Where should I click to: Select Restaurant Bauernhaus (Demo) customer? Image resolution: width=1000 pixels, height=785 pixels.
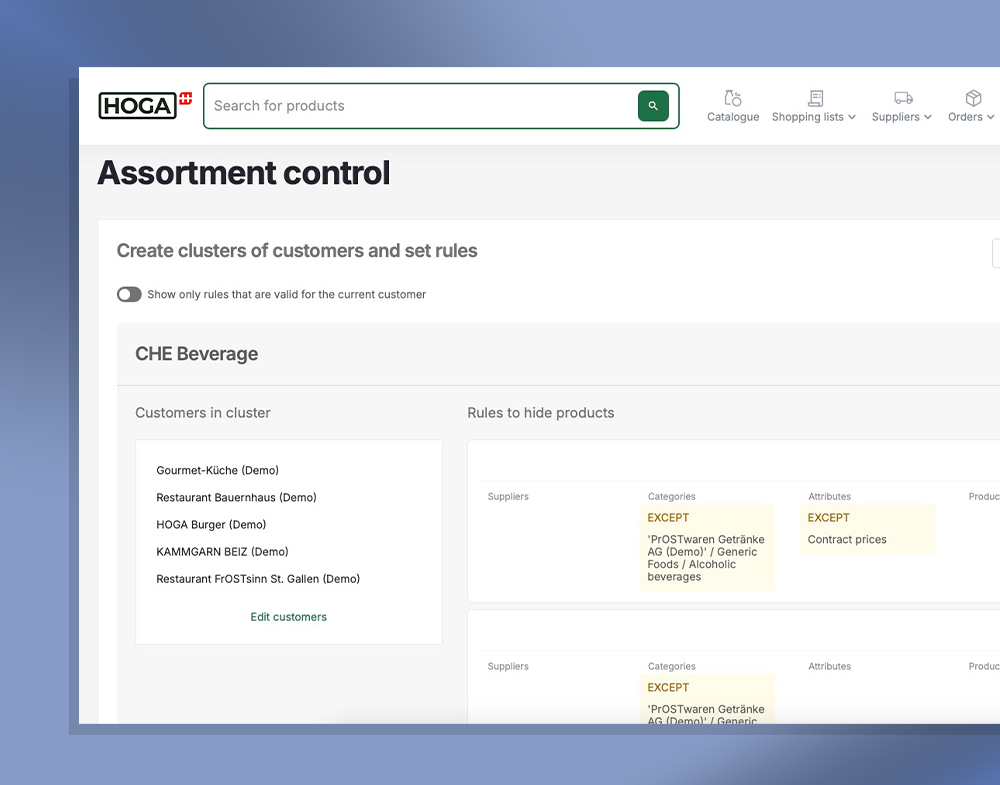236,497
